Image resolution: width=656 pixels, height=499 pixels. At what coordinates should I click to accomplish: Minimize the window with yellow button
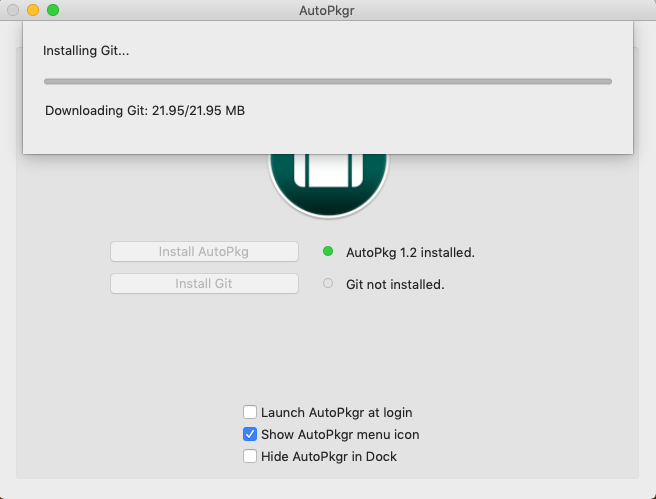click(x=33, y=10)
